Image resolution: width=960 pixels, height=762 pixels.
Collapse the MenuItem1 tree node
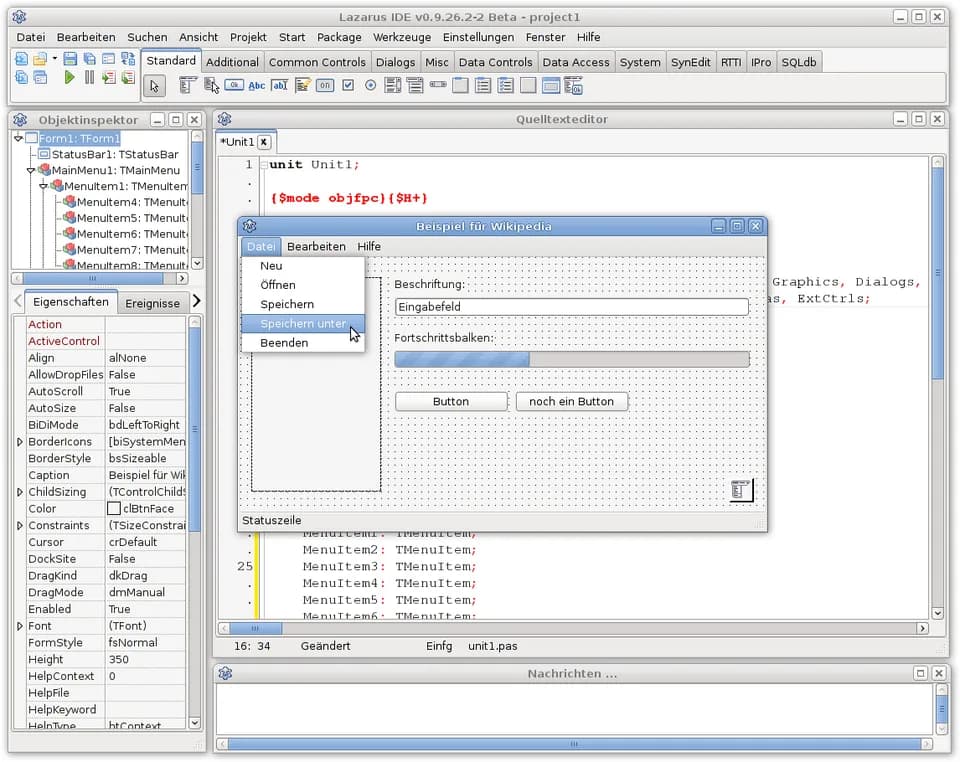pos(43,186)
